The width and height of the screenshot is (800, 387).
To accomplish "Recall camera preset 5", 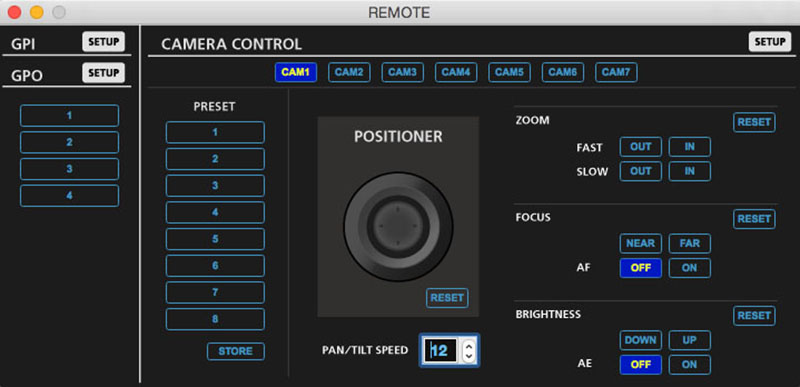I will click(x=215, y=239).
